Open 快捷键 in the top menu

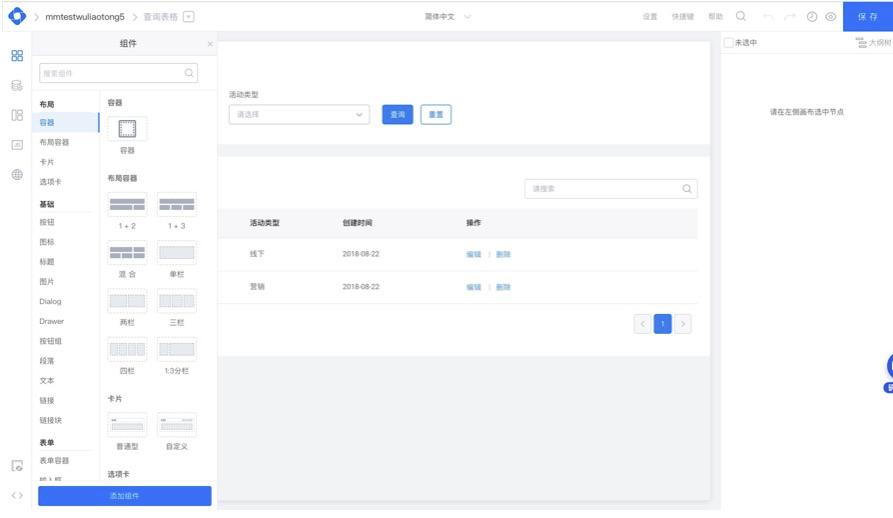(x=683, y=17)
